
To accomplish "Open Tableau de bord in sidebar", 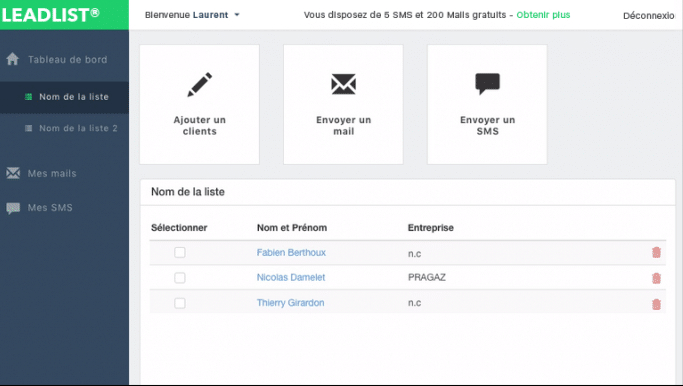I will pyautogui.click(x=68, y=60).
